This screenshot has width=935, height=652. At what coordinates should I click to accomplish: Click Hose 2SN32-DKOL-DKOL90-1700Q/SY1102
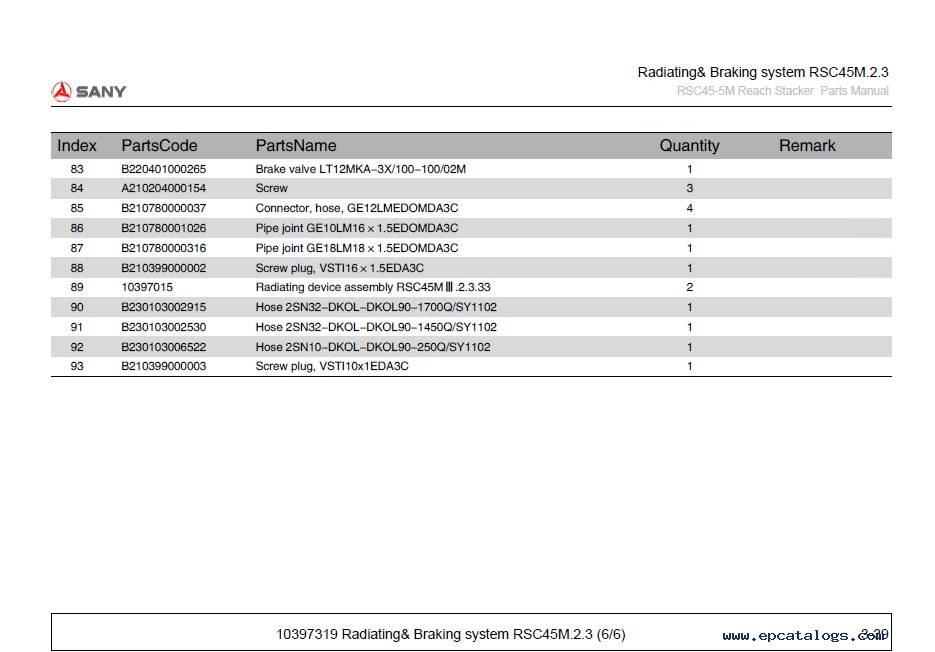pos(376,307)
